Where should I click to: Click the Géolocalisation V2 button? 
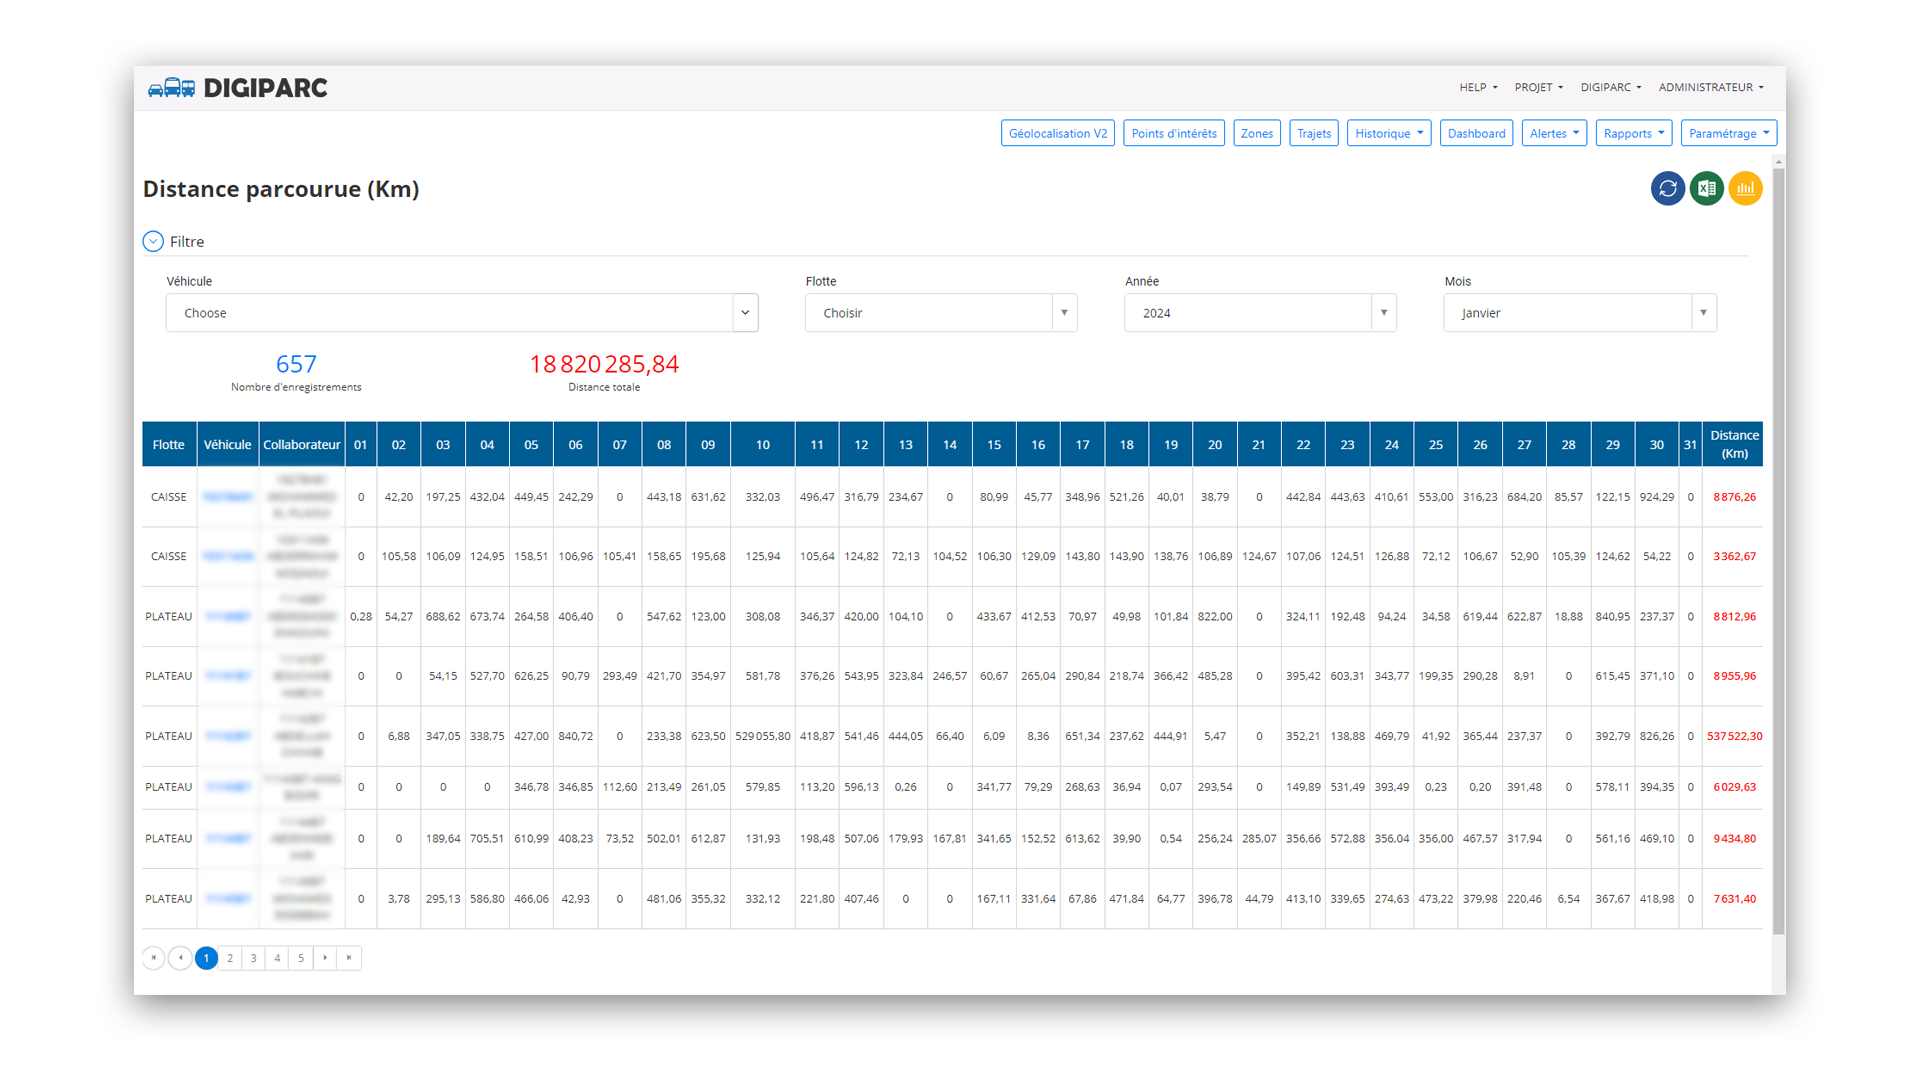click(x=1058, y=133)
